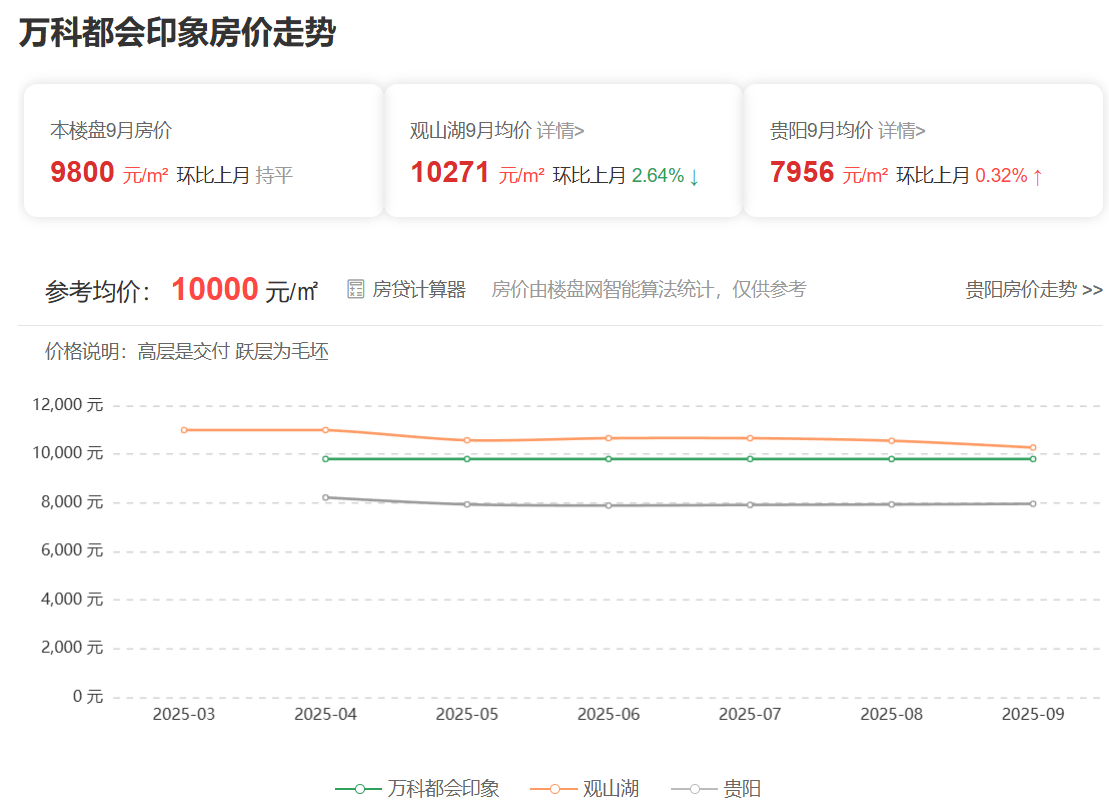Click the orange 观山湖 point at 2025-09
The width and height of the screenshot is (1109, 801).
[1033, 448]
